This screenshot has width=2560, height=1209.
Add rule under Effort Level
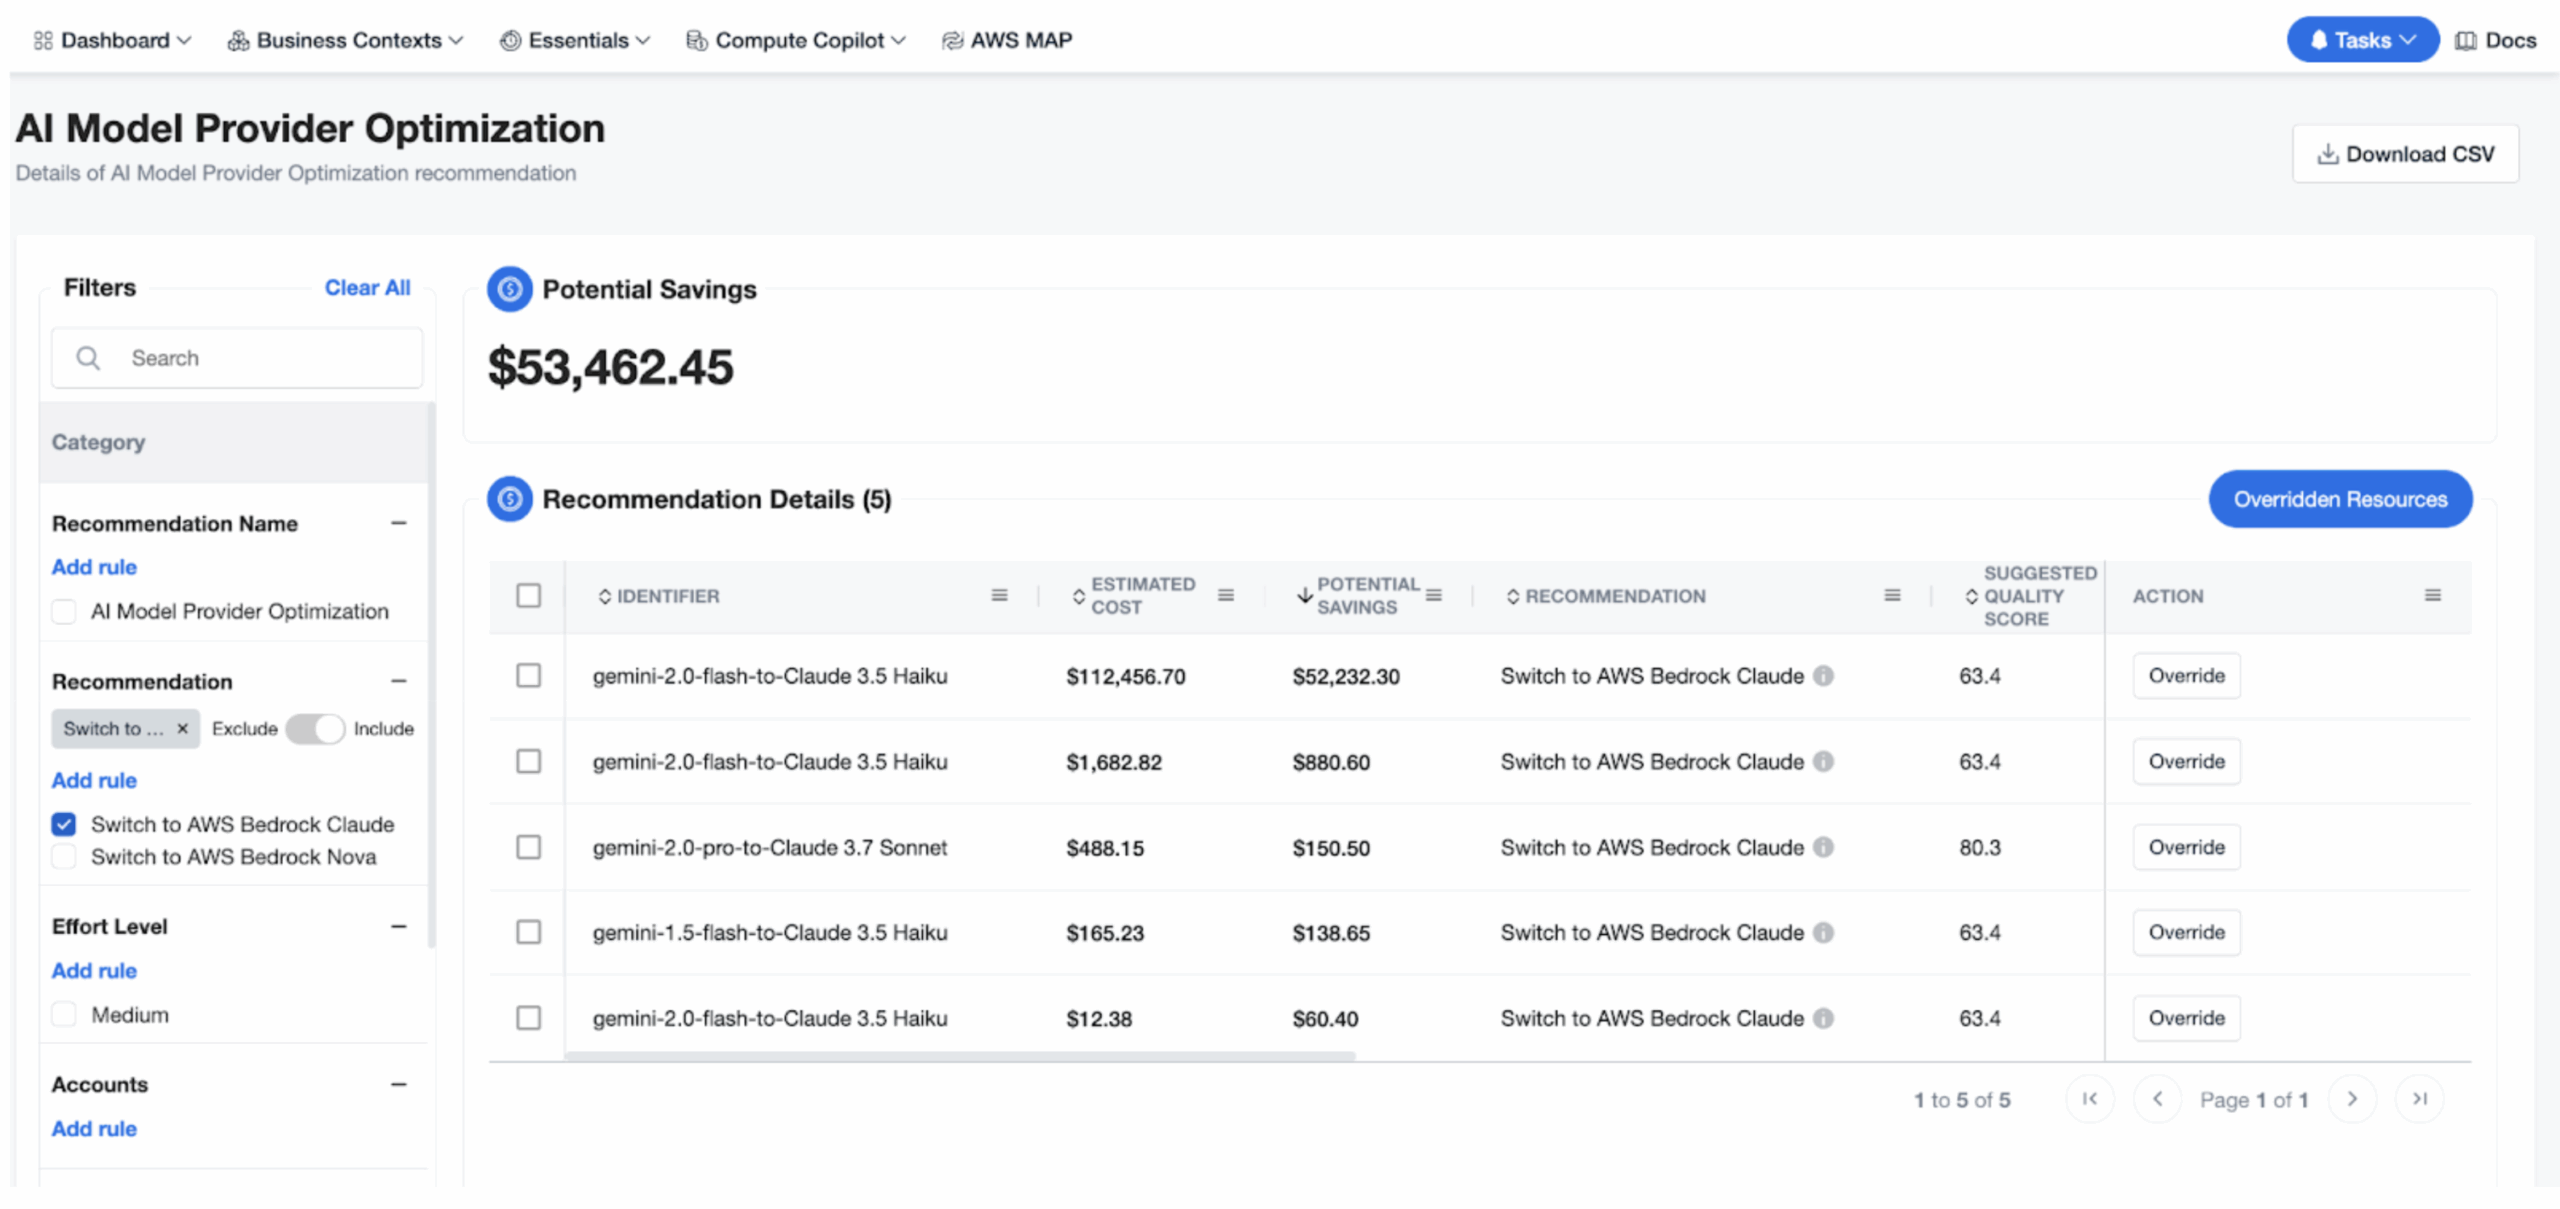[x=94, y=971]
